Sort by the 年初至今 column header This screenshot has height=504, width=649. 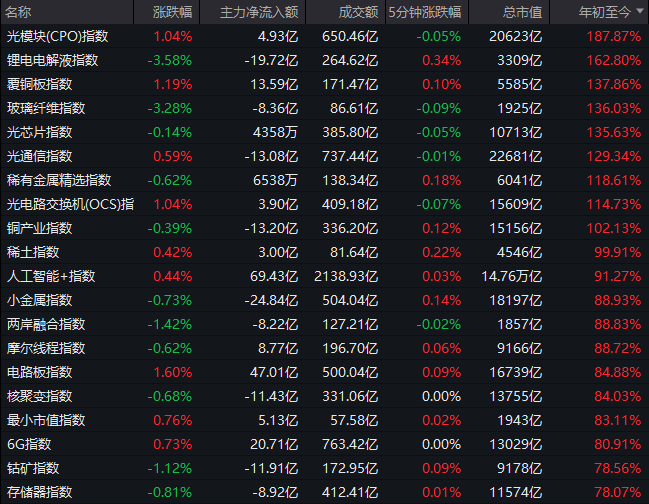tap(605, 12)
